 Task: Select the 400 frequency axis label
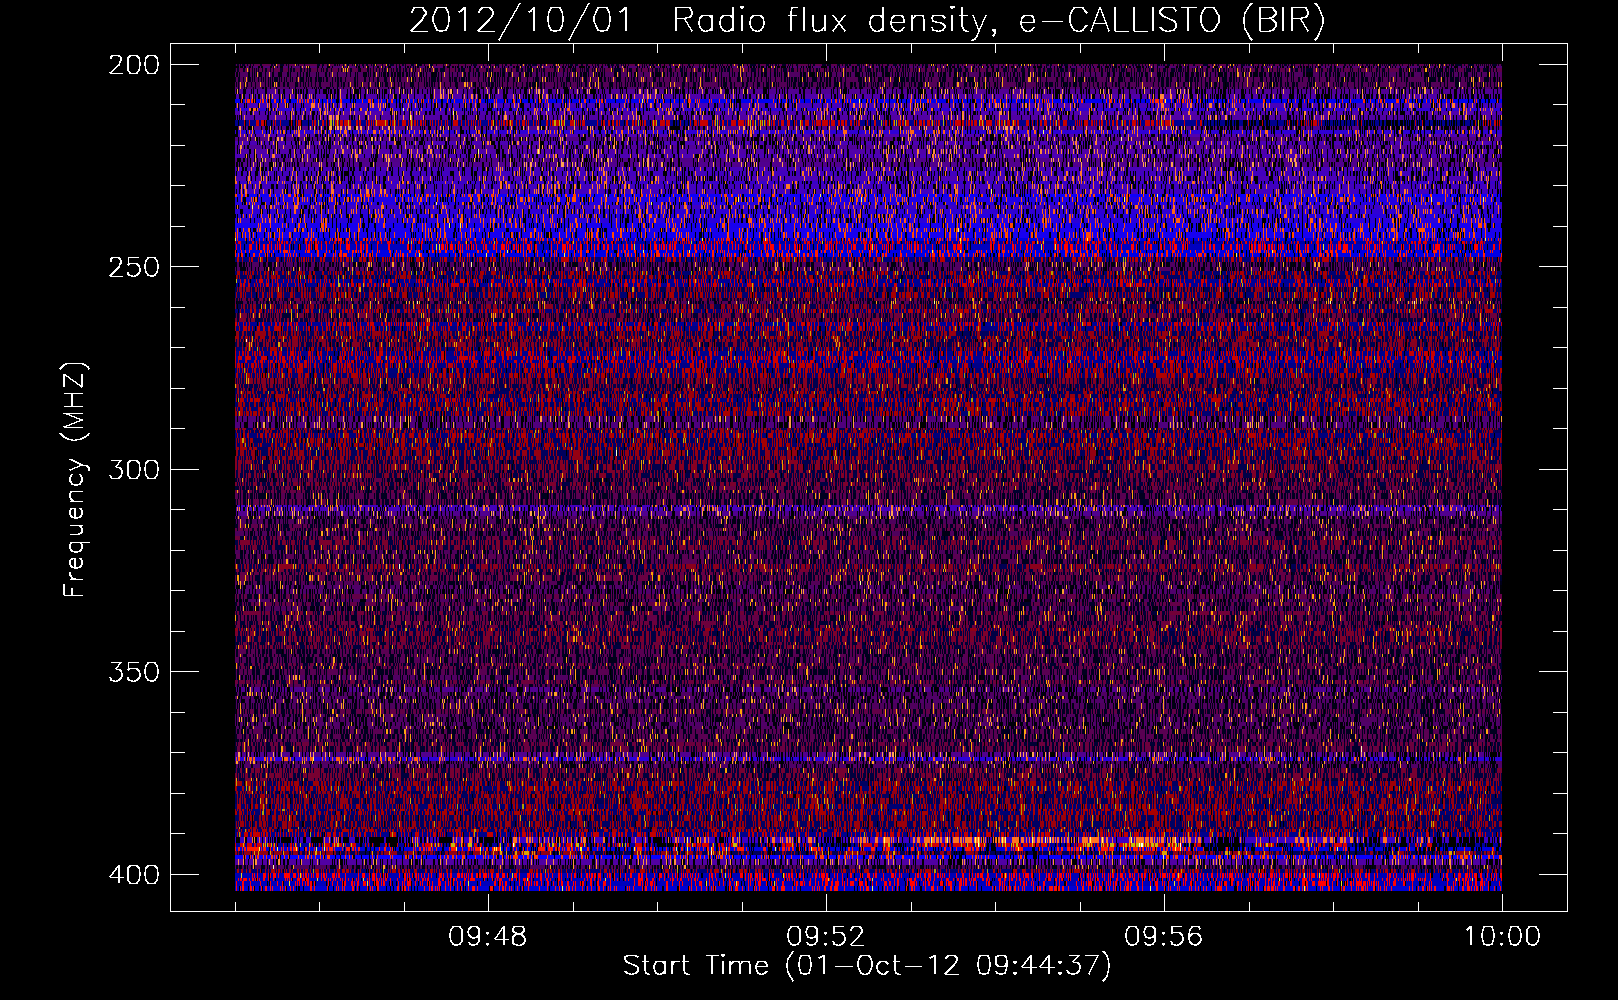(133, 875)
